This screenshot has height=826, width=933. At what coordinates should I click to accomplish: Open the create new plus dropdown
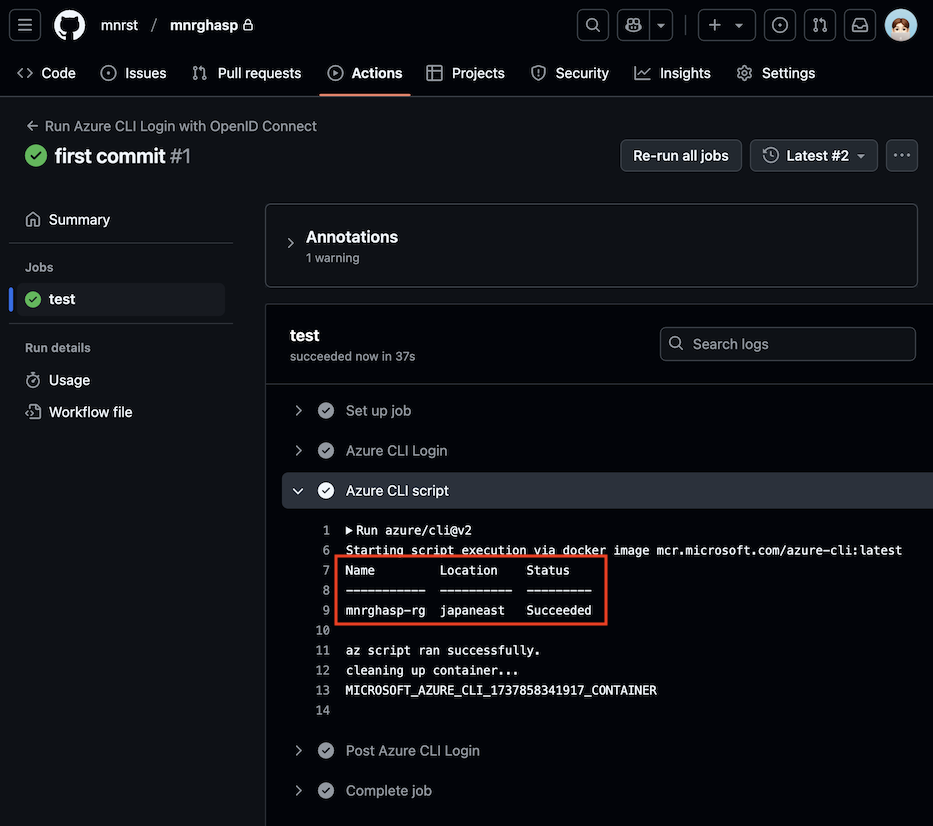726,25
